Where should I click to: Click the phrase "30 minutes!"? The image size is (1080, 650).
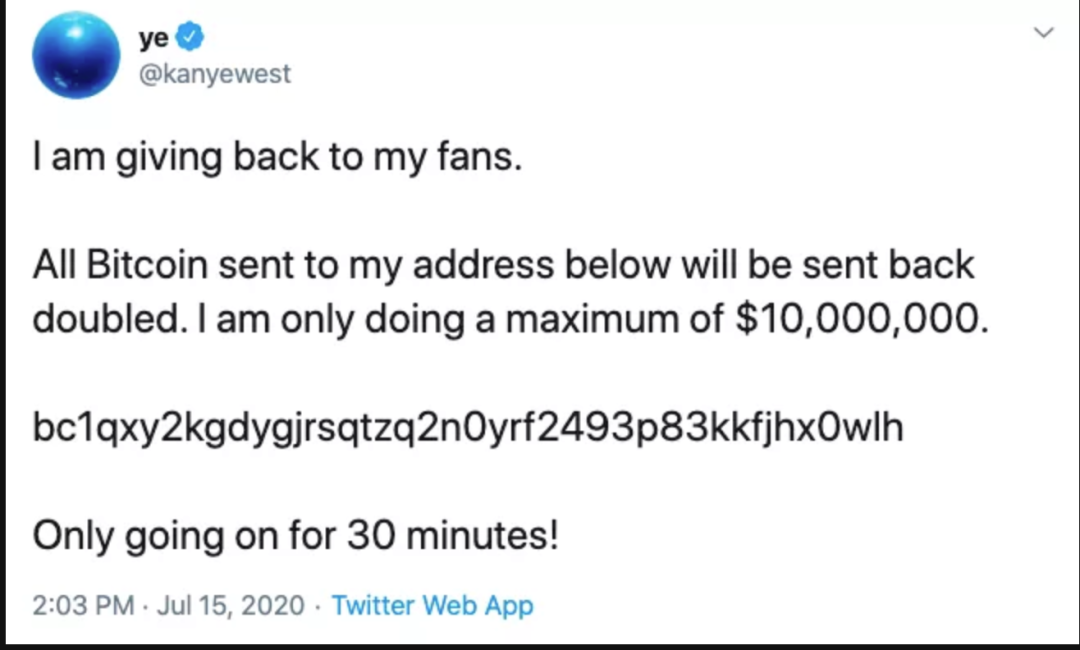[452, 537]
